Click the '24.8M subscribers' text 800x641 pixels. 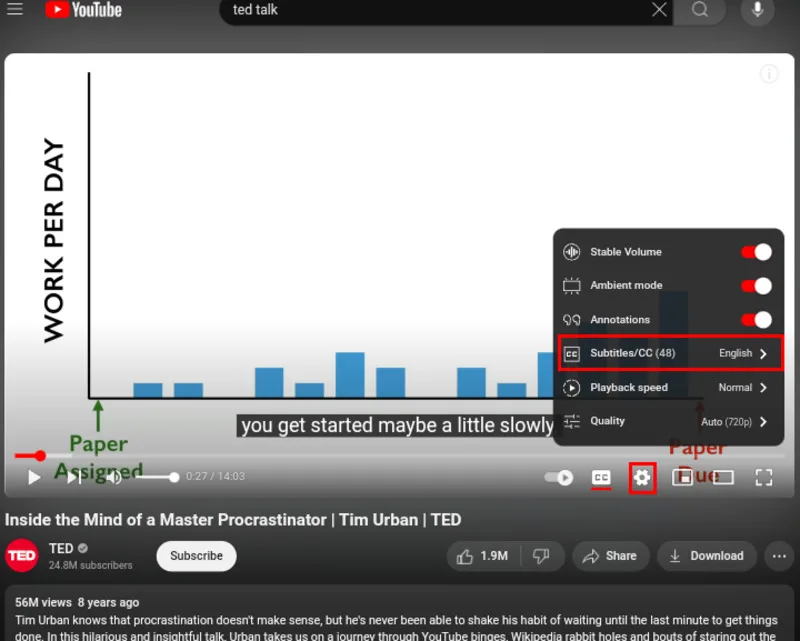90,565
